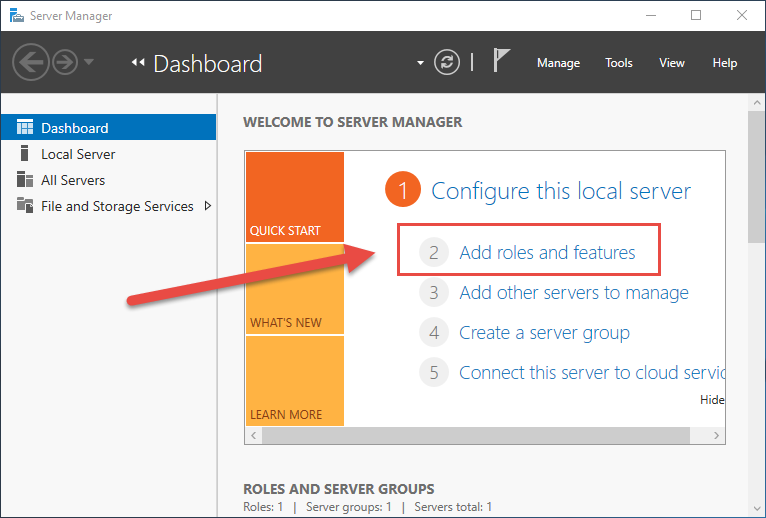Click the orange number 1 circle
766x518 pixels.
(x=403, y=189)
